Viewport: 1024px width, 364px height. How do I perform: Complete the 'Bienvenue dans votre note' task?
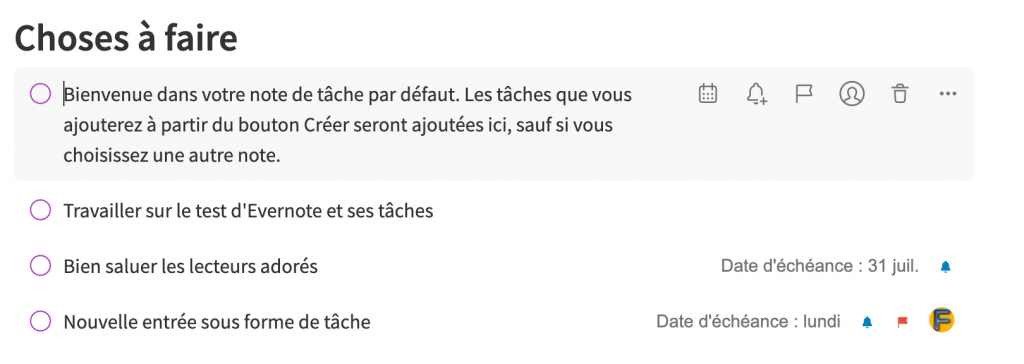tap(40, 94)
